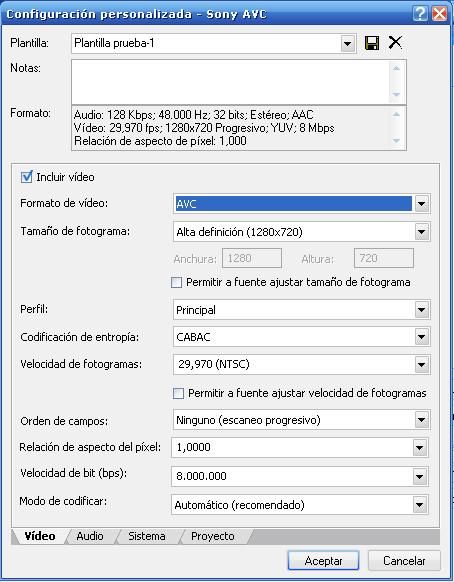
Task: Delete template using the X icon
Action: point(395,42)
